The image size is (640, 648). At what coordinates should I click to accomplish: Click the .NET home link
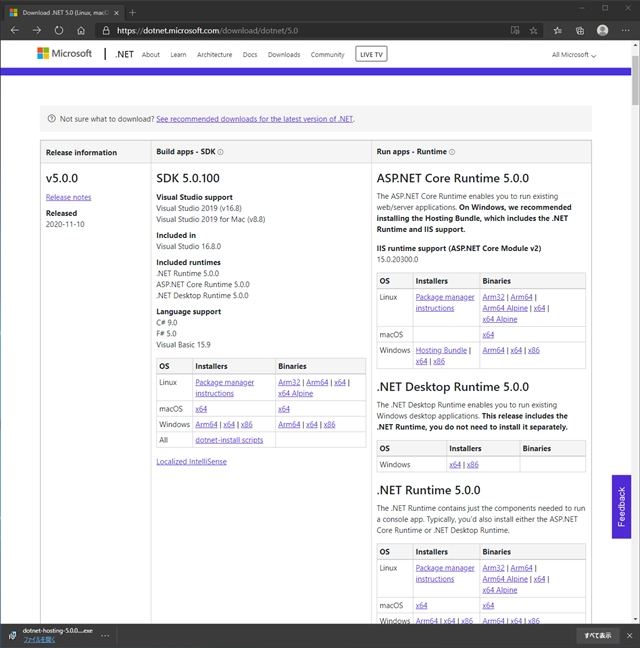(x=124, y=54)
